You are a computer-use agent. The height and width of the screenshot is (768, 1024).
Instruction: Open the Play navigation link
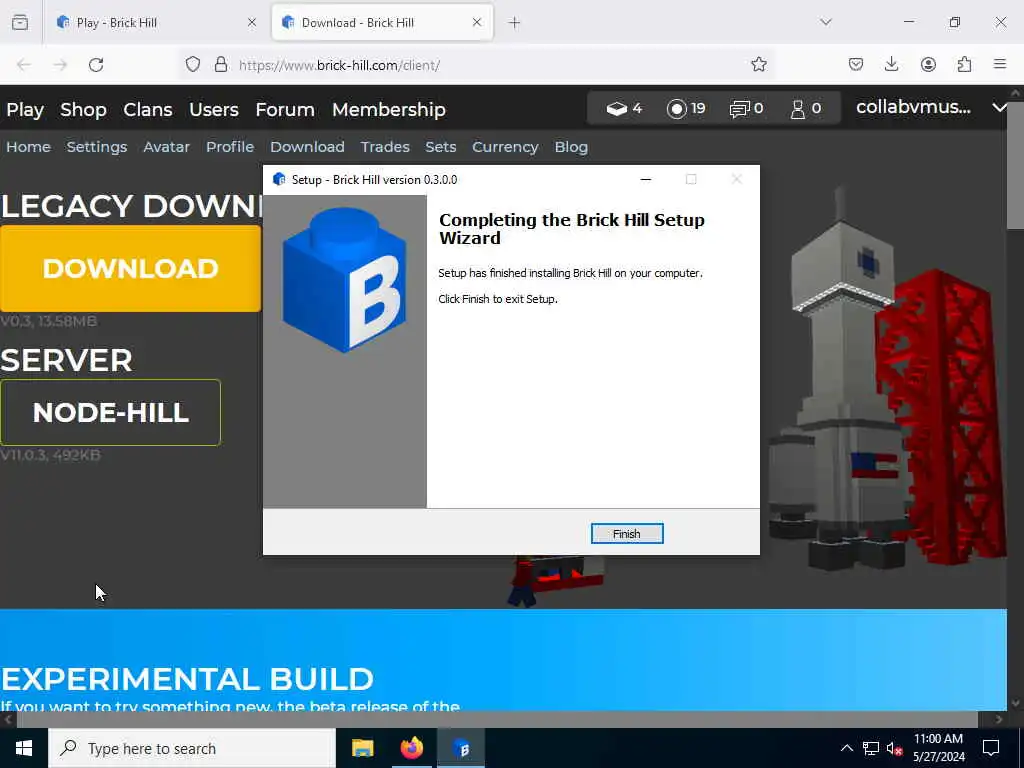point(25,109)
